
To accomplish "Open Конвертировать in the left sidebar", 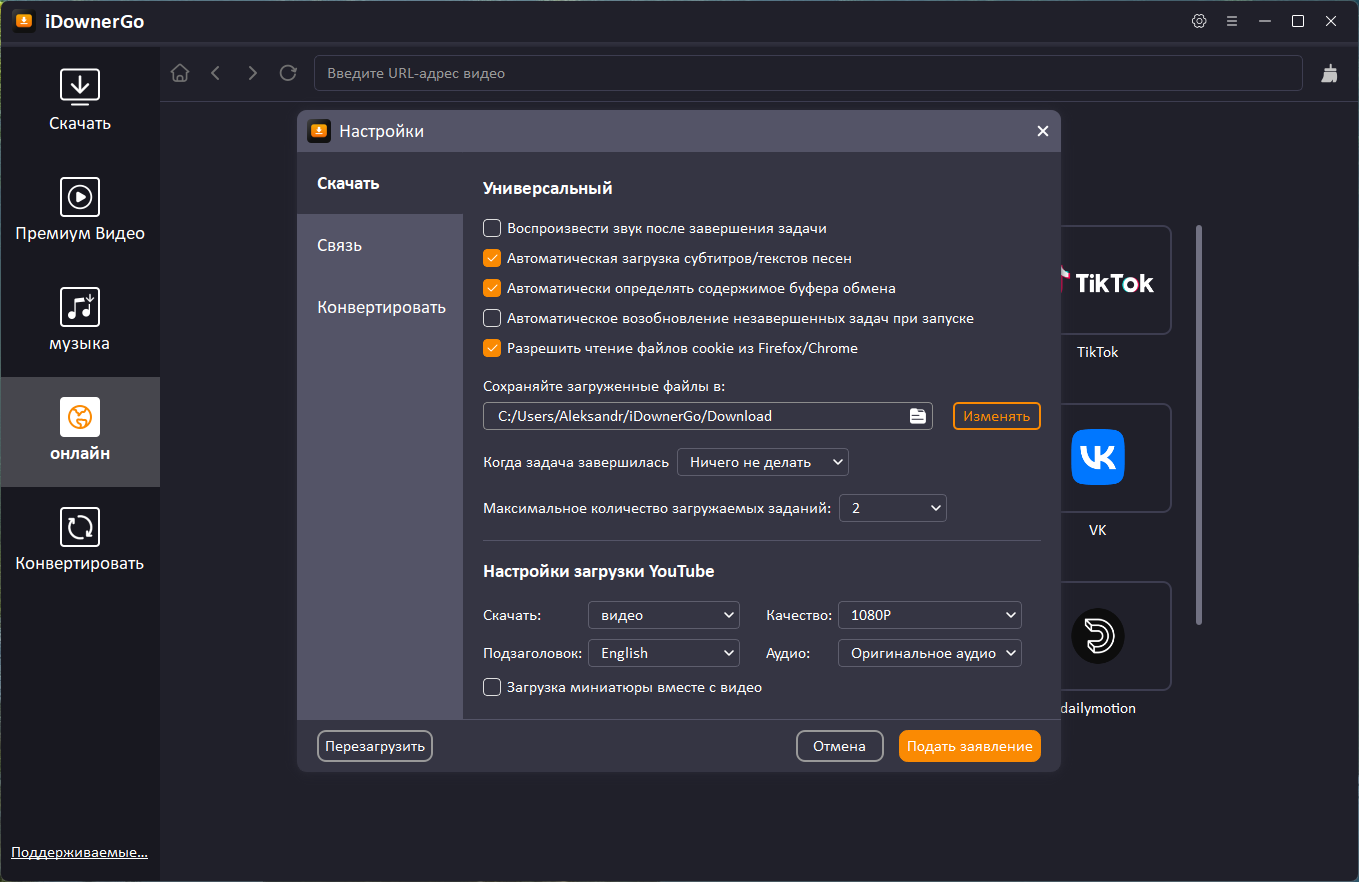I will (x=80, y=540).
